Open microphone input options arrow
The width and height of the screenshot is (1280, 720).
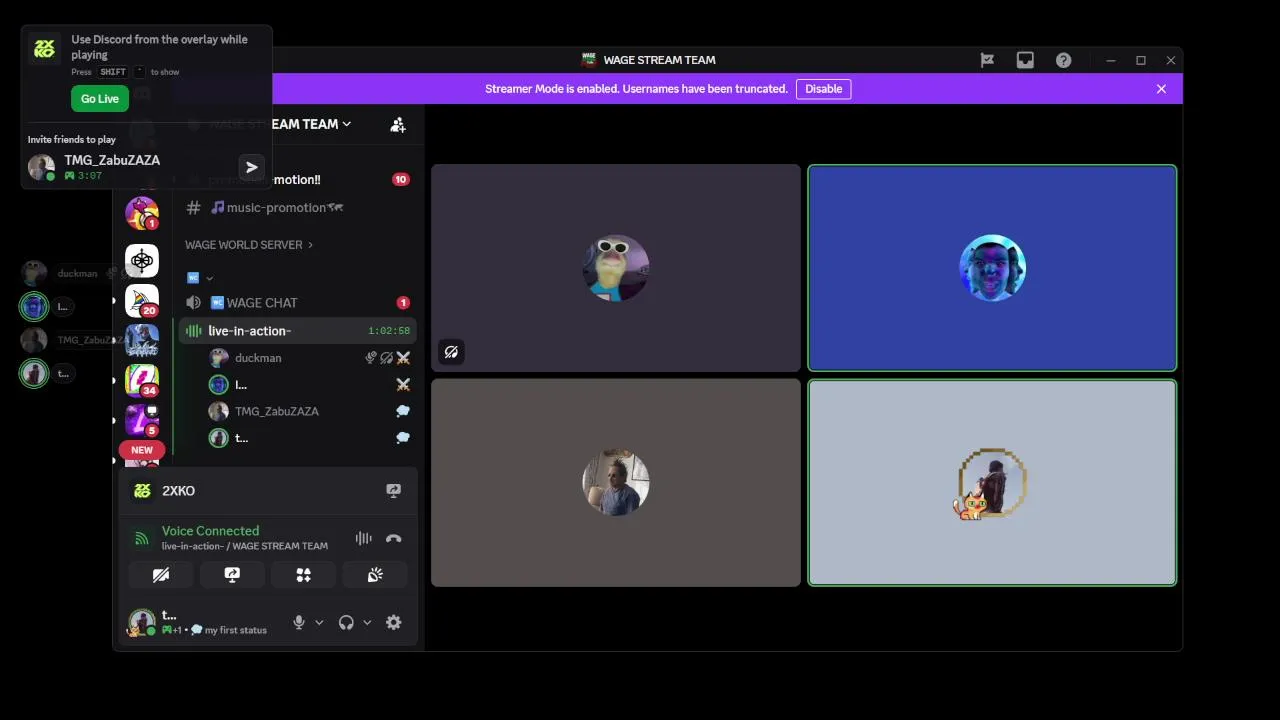(x=319, y=622)
